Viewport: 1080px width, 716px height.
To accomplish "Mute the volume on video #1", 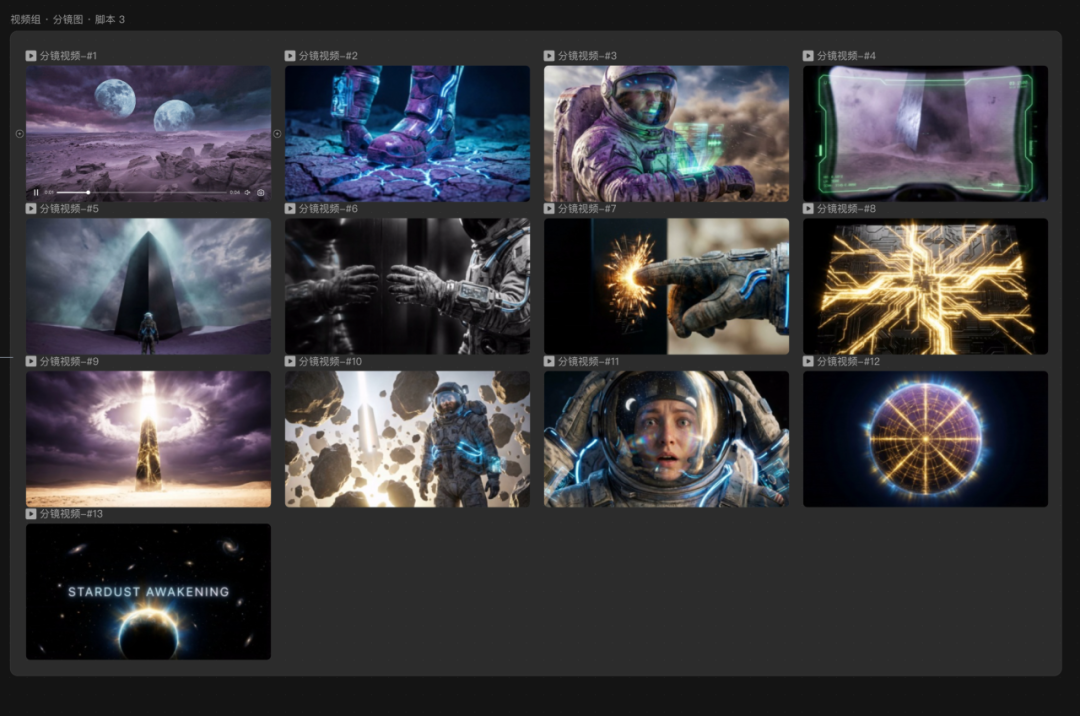I will [247, 192].
